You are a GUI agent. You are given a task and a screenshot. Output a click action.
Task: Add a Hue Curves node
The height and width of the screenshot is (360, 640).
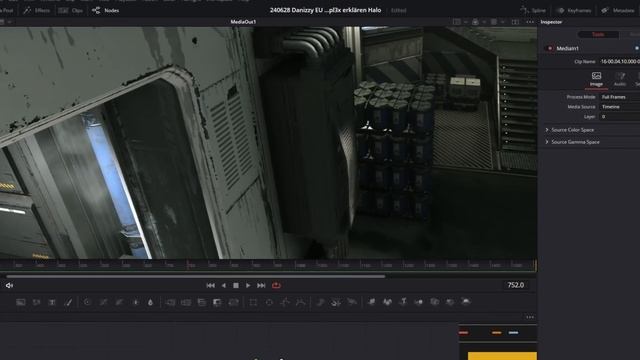[x=119, y=302]
